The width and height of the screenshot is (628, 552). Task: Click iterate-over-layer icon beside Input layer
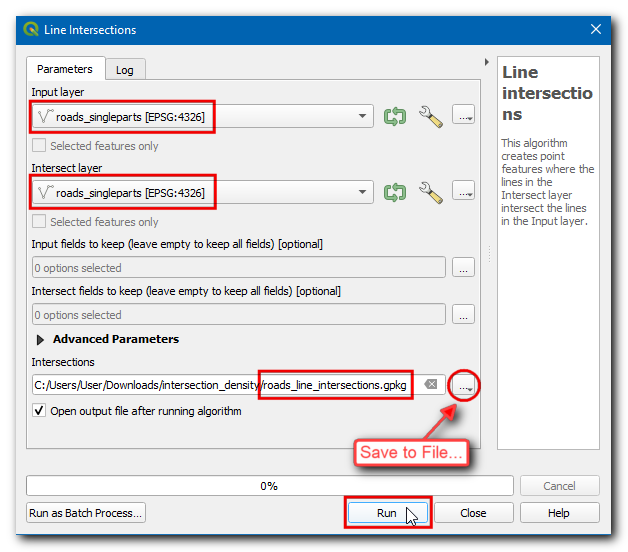click(x=395, y=116)
